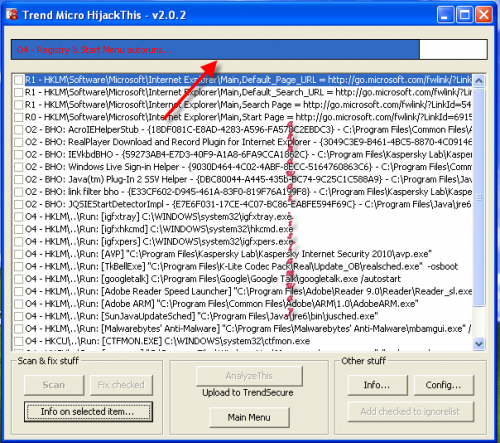The width and height of the screenshot is (500, 443).
Task: Select the avp.exe Kaspersky row text
Action: [228, 254]
